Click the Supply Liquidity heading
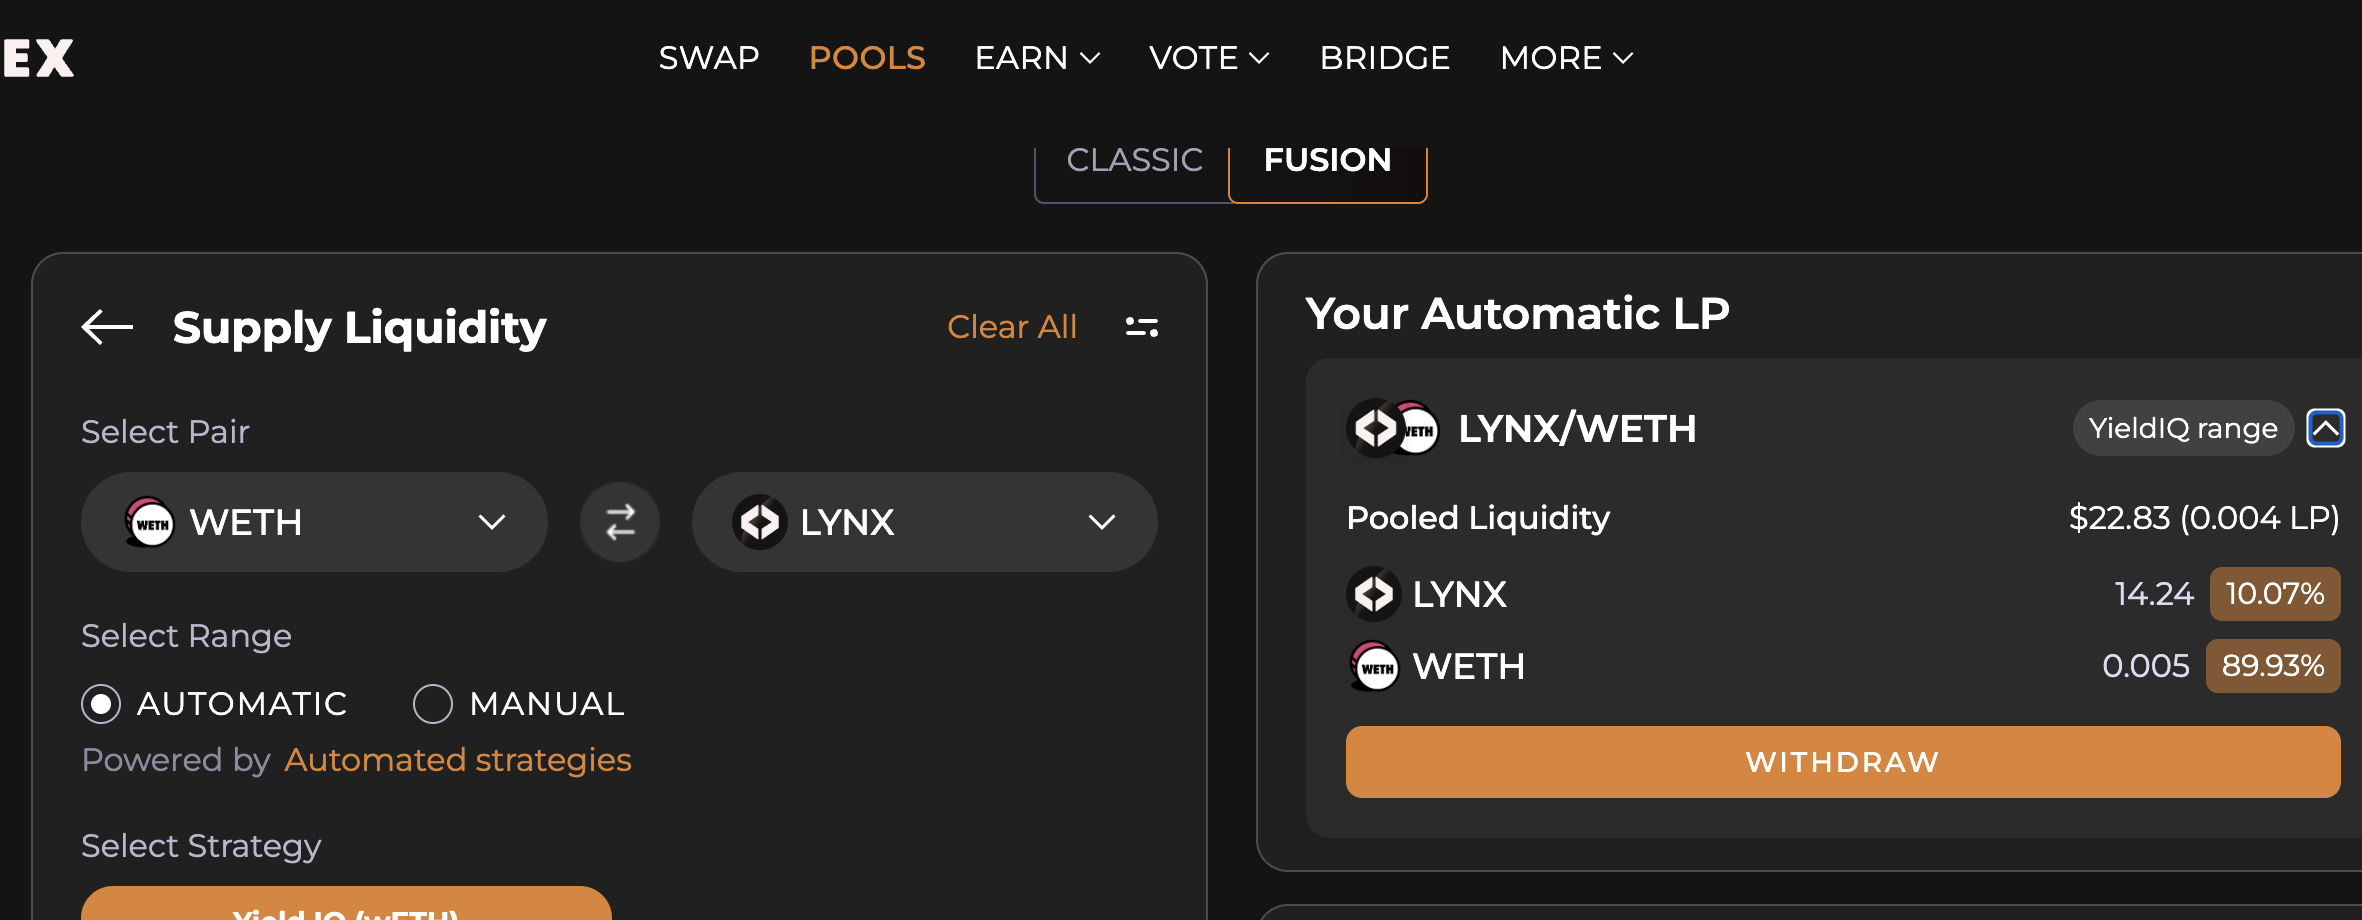The height and width of the screenshot is (920, 2362). click(x=359, y=328)
